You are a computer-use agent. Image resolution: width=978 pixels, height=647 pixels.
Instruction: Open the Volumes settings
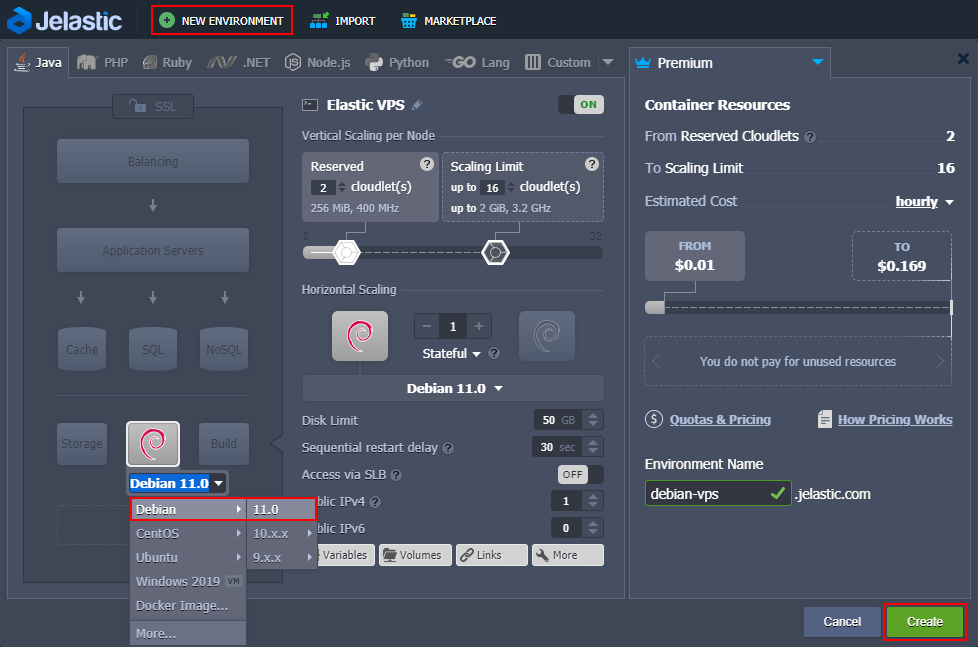(415, 555)
